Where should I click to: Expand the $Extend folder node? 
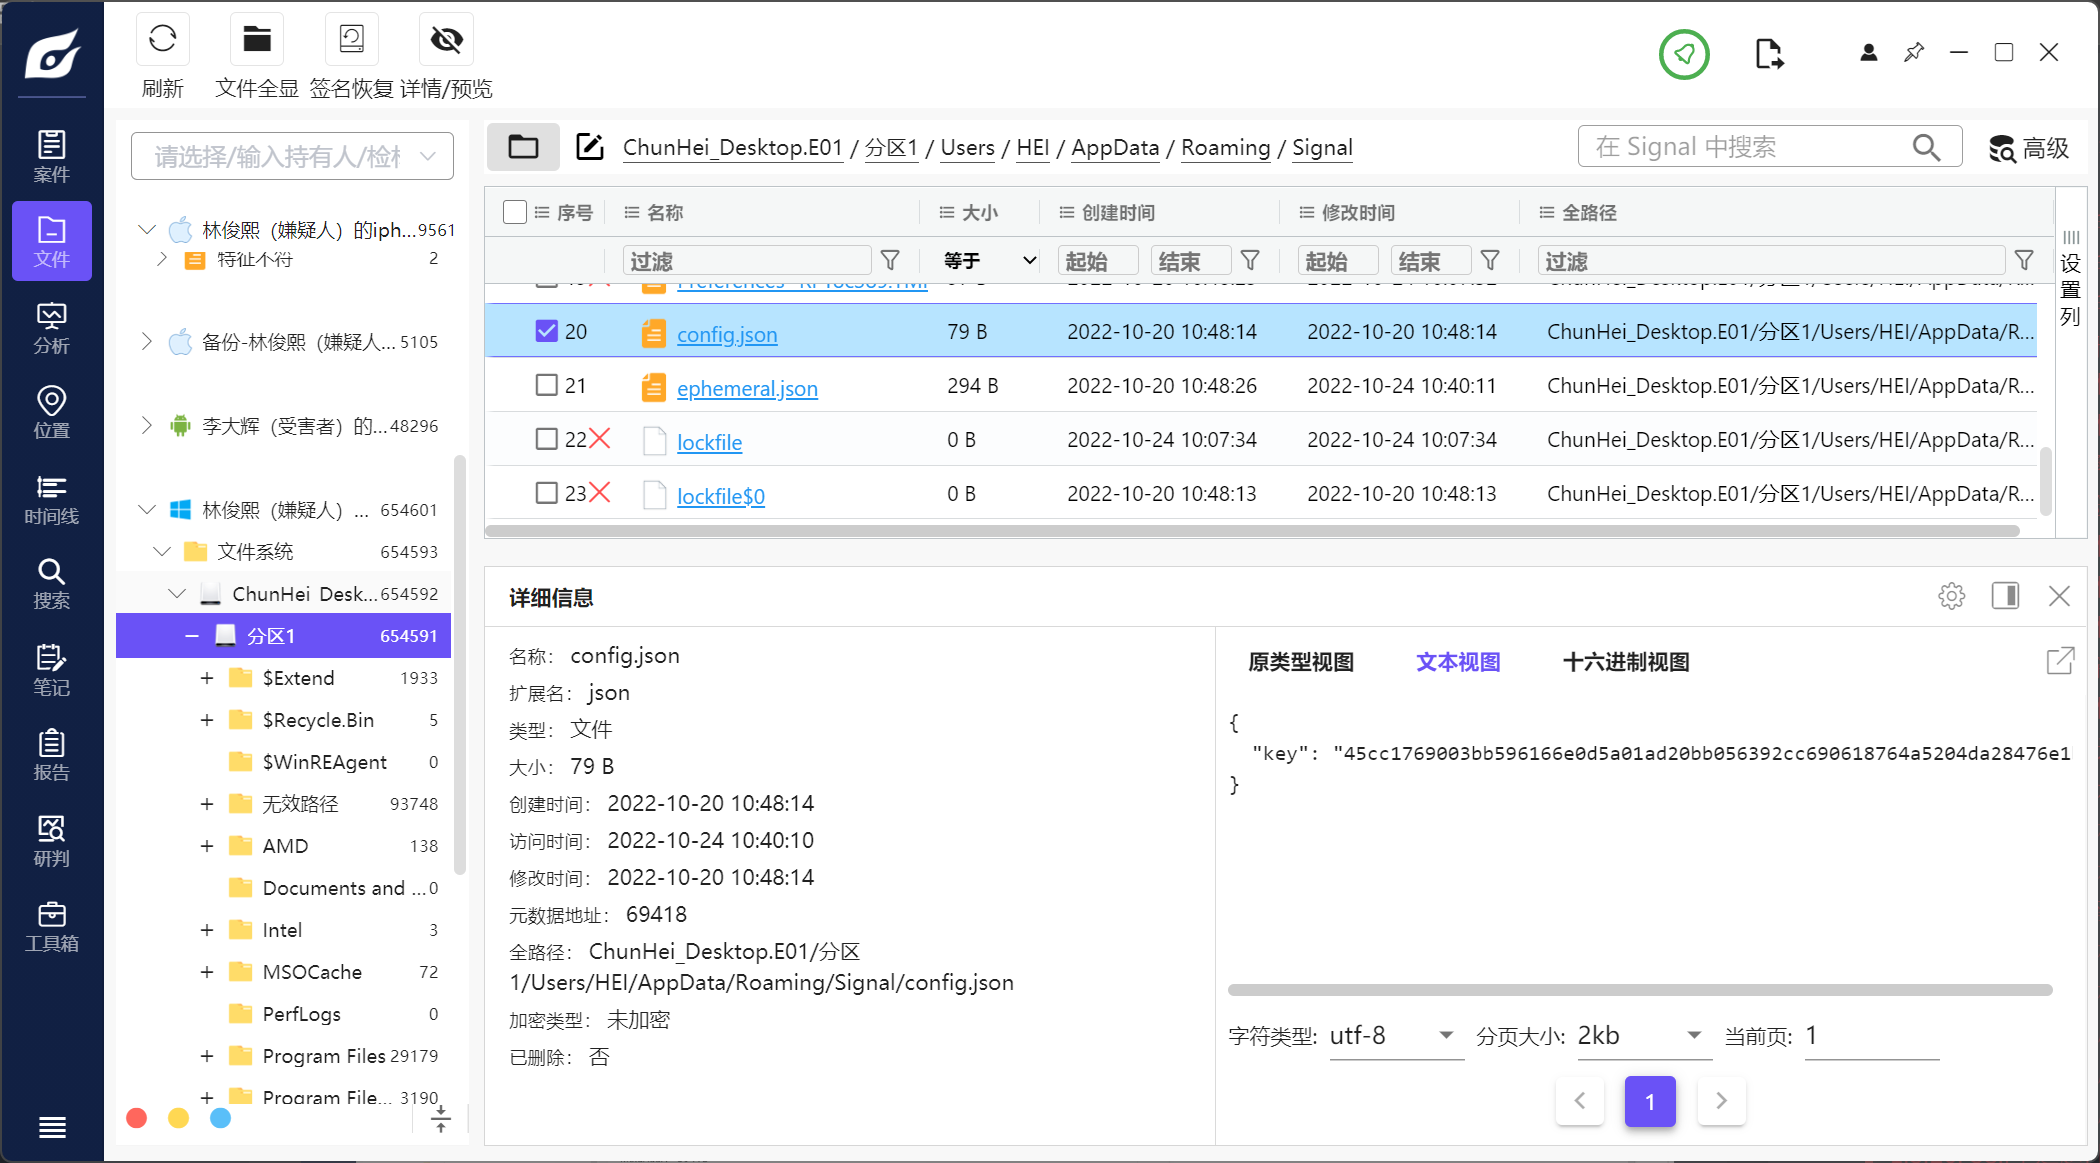point(207,678)
